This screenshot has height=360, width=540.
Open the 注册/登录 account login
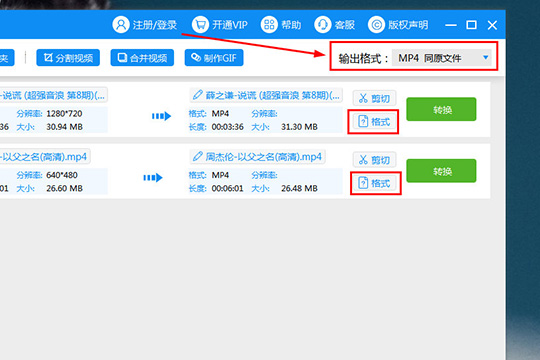tap(144, 25)
